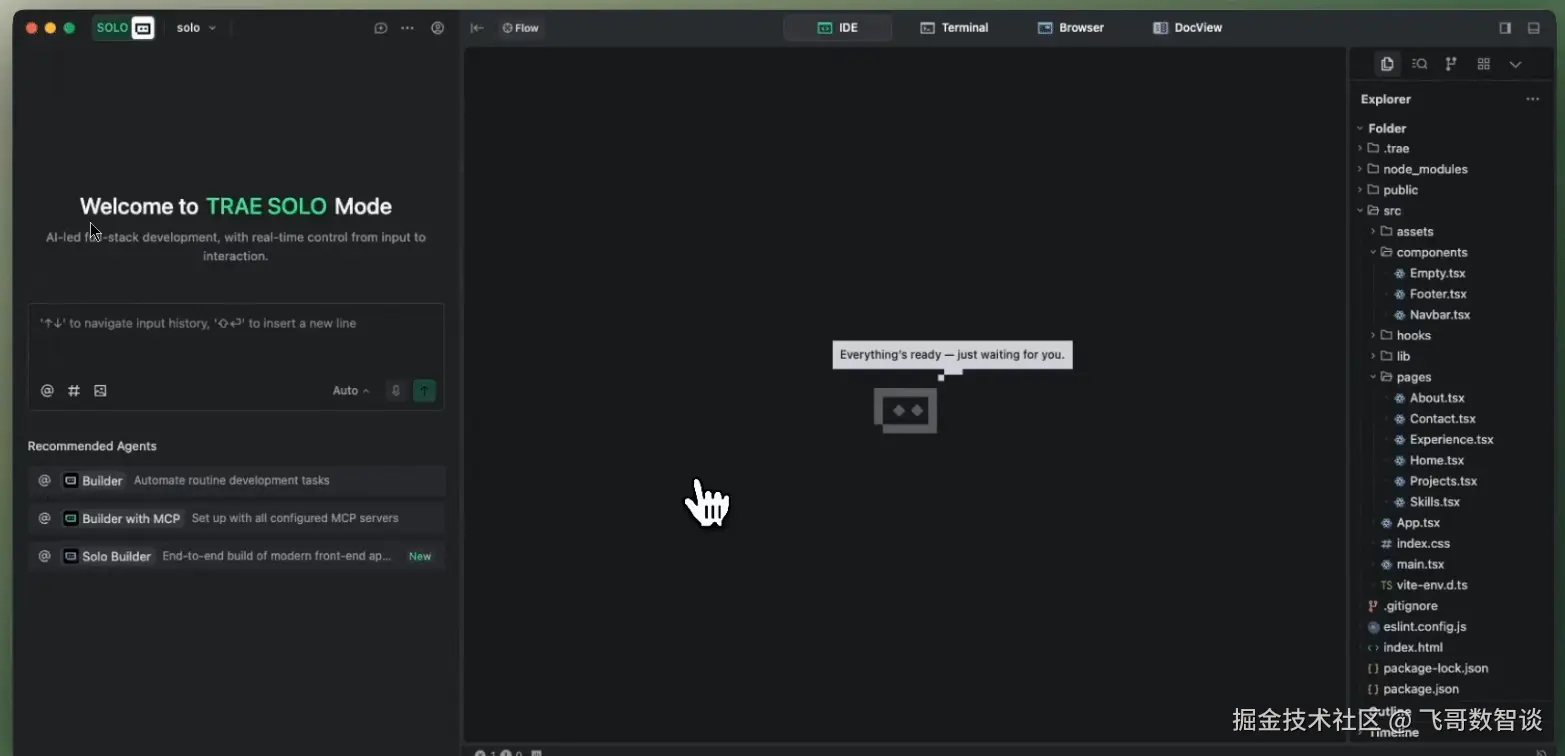Open the user account profile icon
Image resolution: width=1565 pixels, height=756 pixels.
pos(437,28)
